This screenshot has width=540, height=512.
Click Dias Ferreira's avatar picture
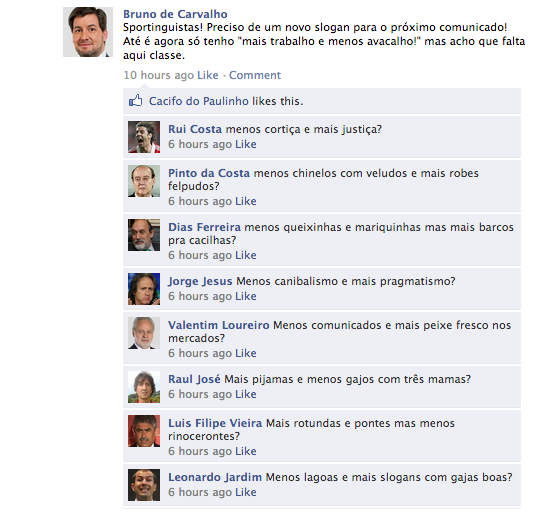[x=144, y=235]
